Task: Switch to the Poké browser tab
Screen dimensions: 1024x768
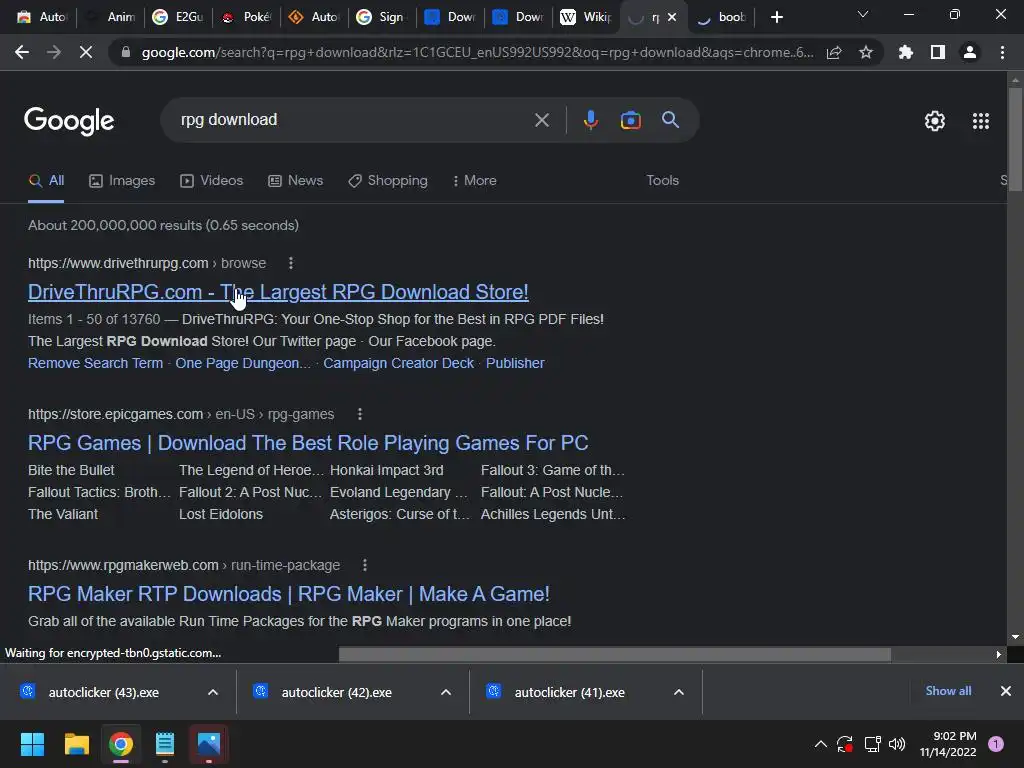Action: [x=247, y=17]
